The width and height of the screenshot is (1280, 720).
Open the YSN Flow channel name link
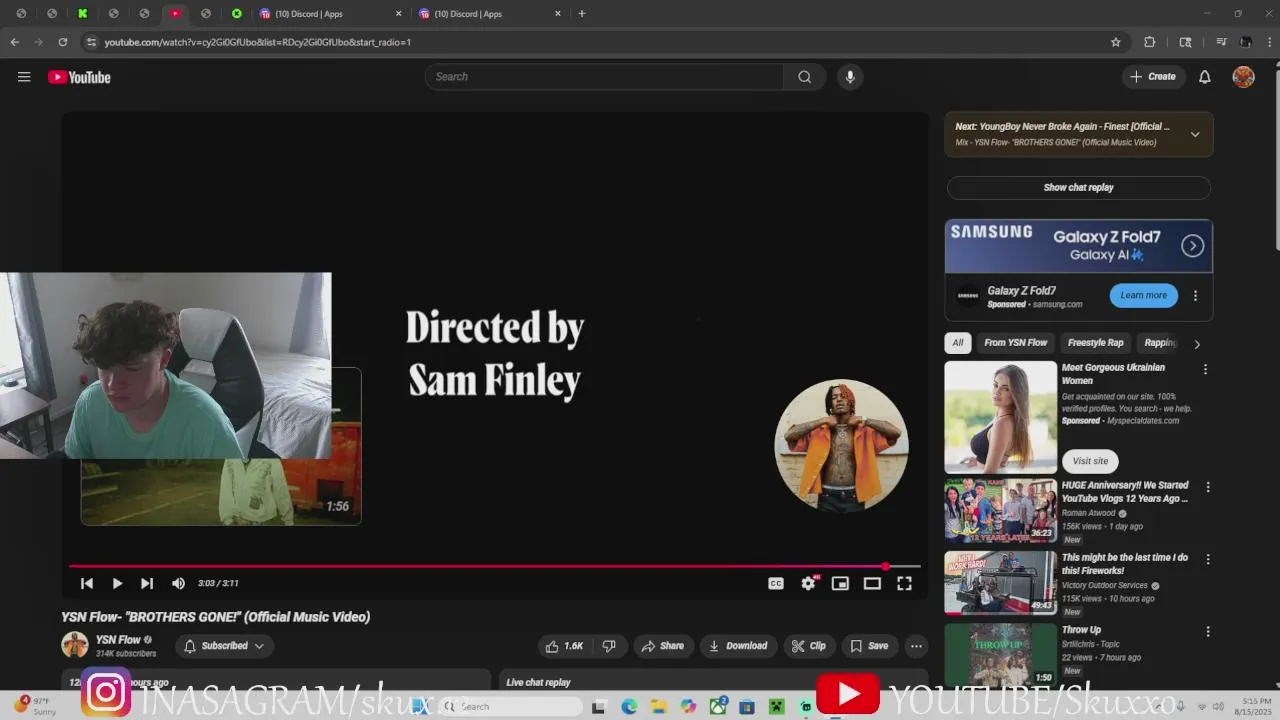click(118, 640)
